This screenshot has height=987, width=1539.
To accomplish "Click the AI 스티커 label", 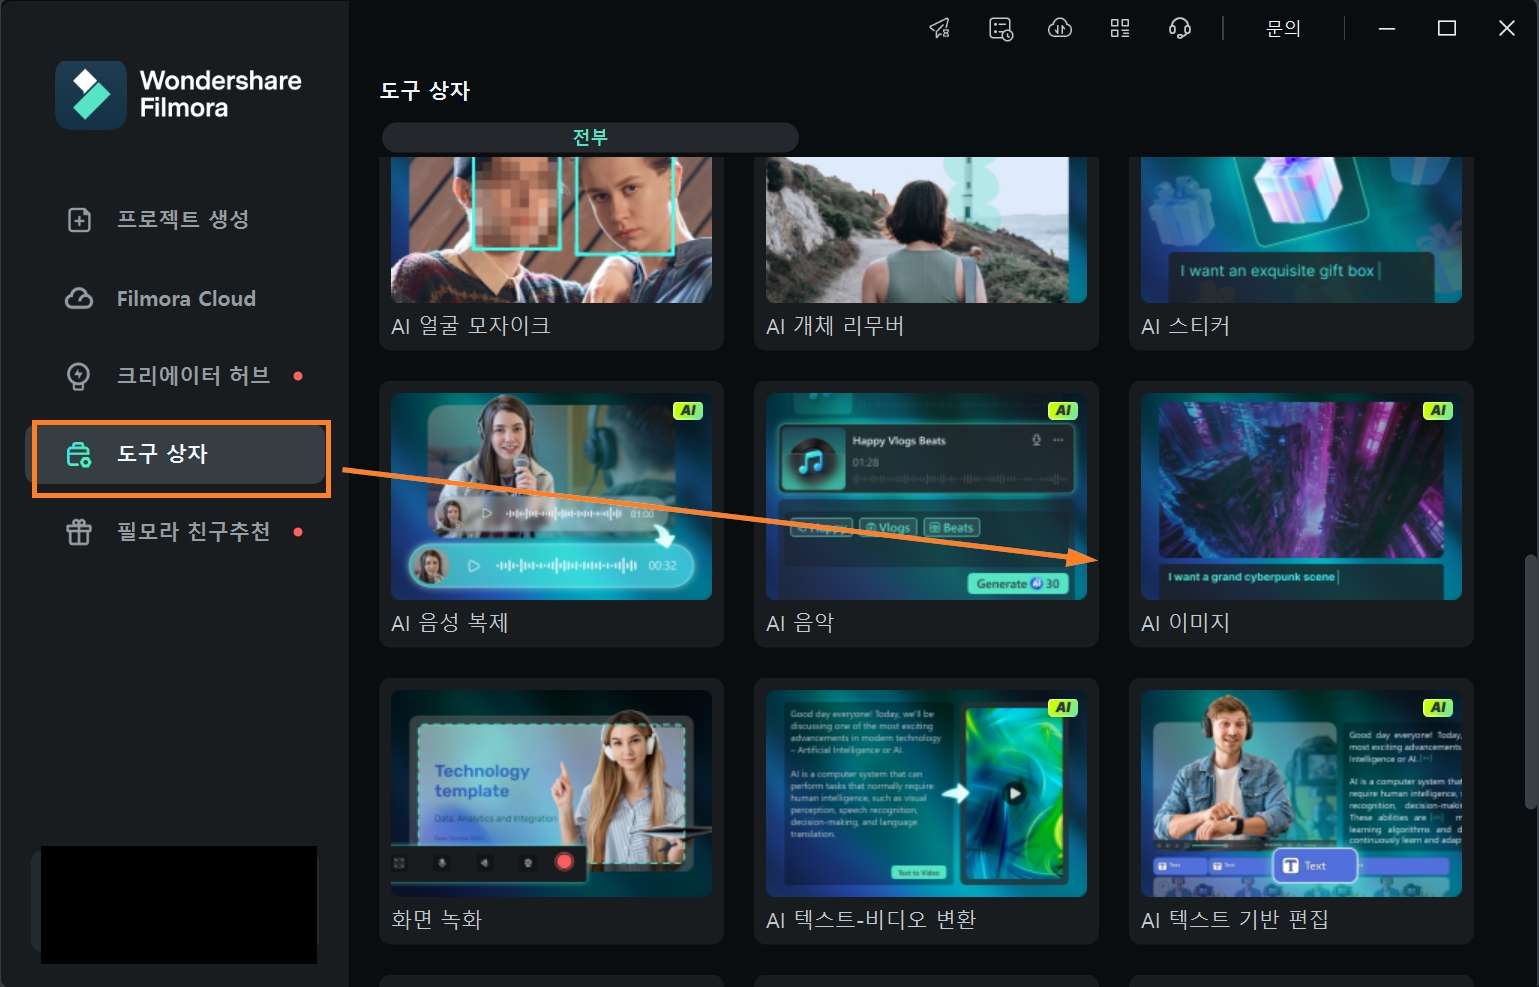I will pyautogui.click(x=1185, y=326).
